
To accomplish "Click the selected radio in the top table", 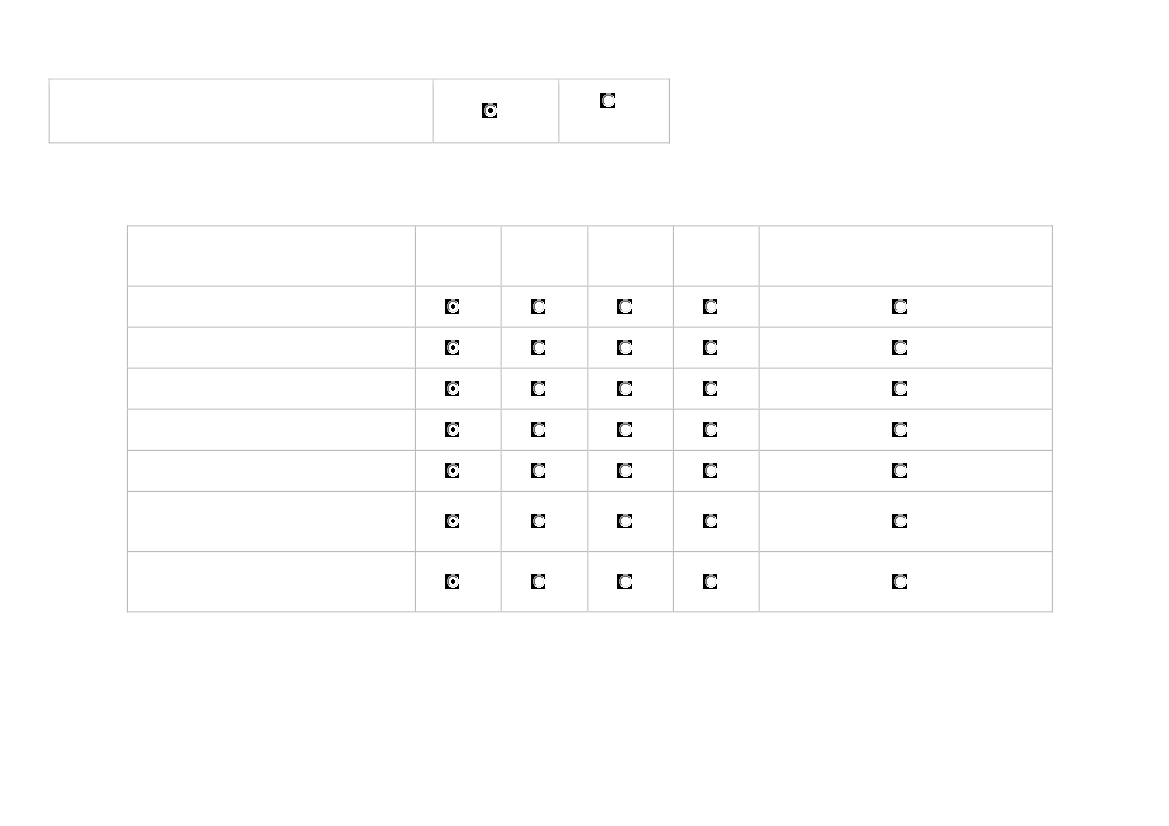I will pyautogui.click(x=490, y=111).
